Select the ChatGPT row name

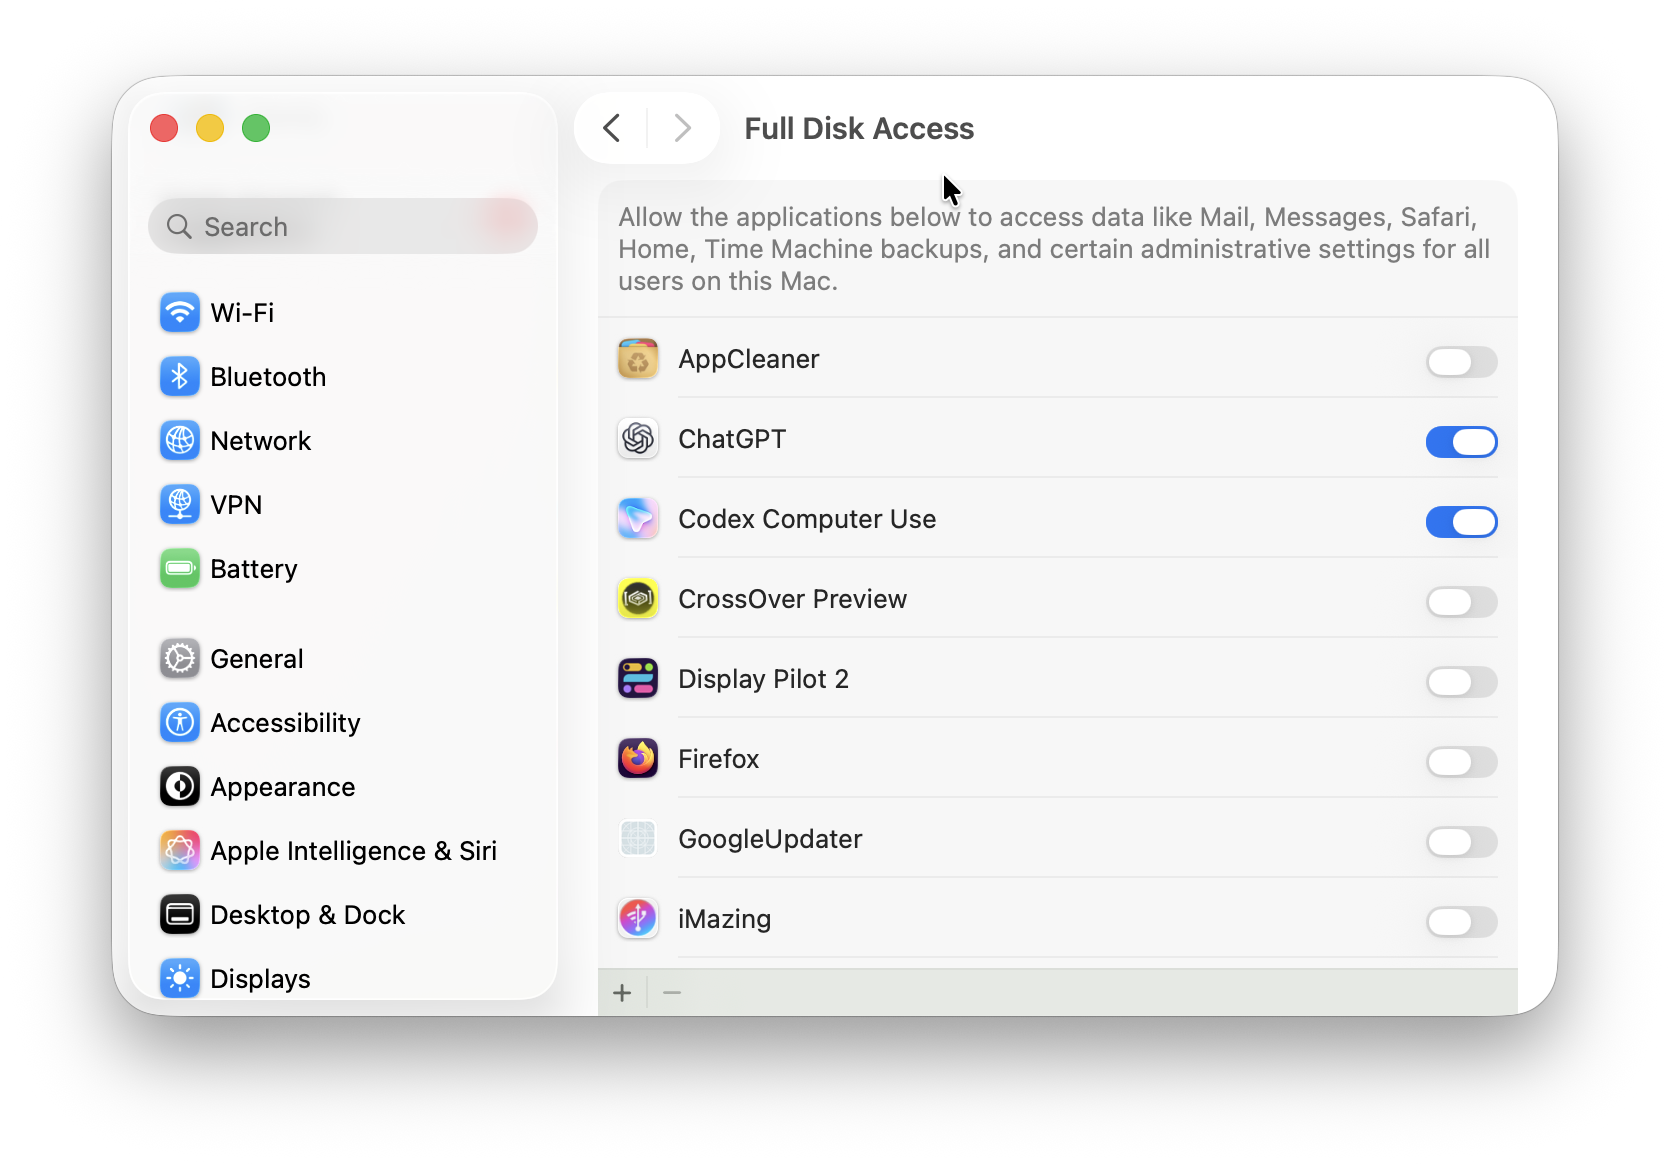click(732, 439)
